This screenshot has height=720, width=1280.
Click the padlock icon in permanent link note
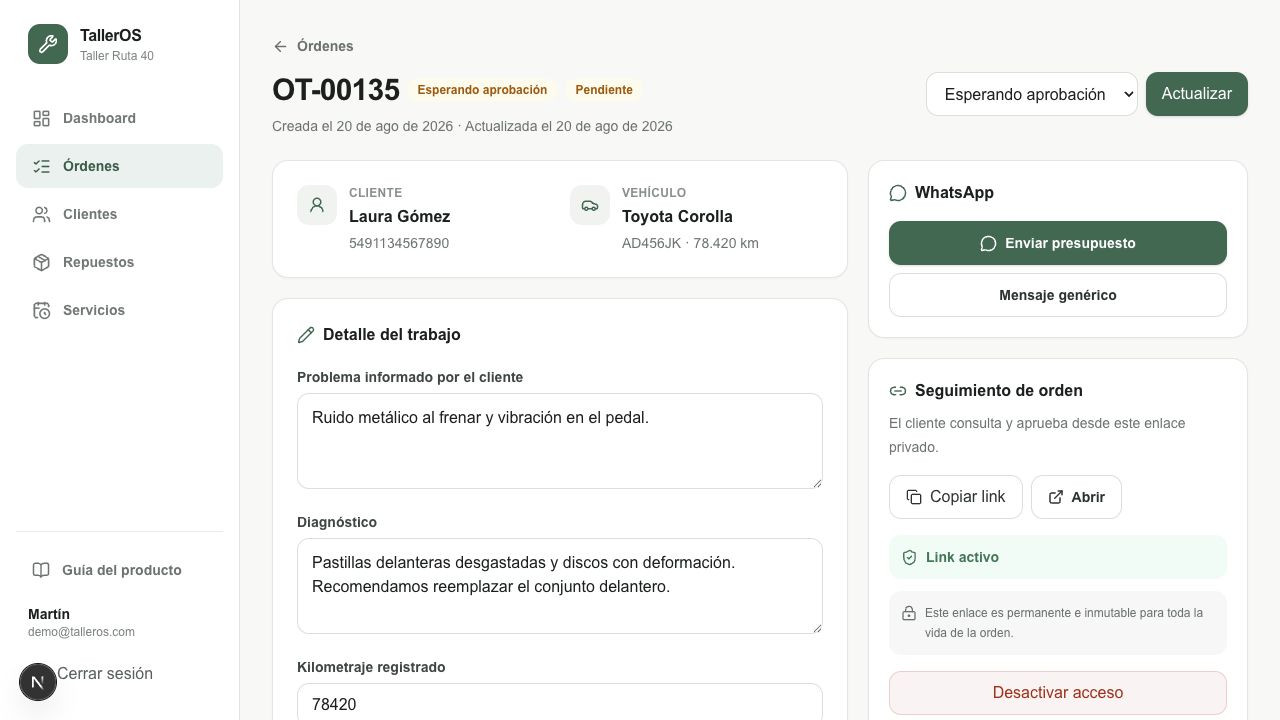pos(909,613)
